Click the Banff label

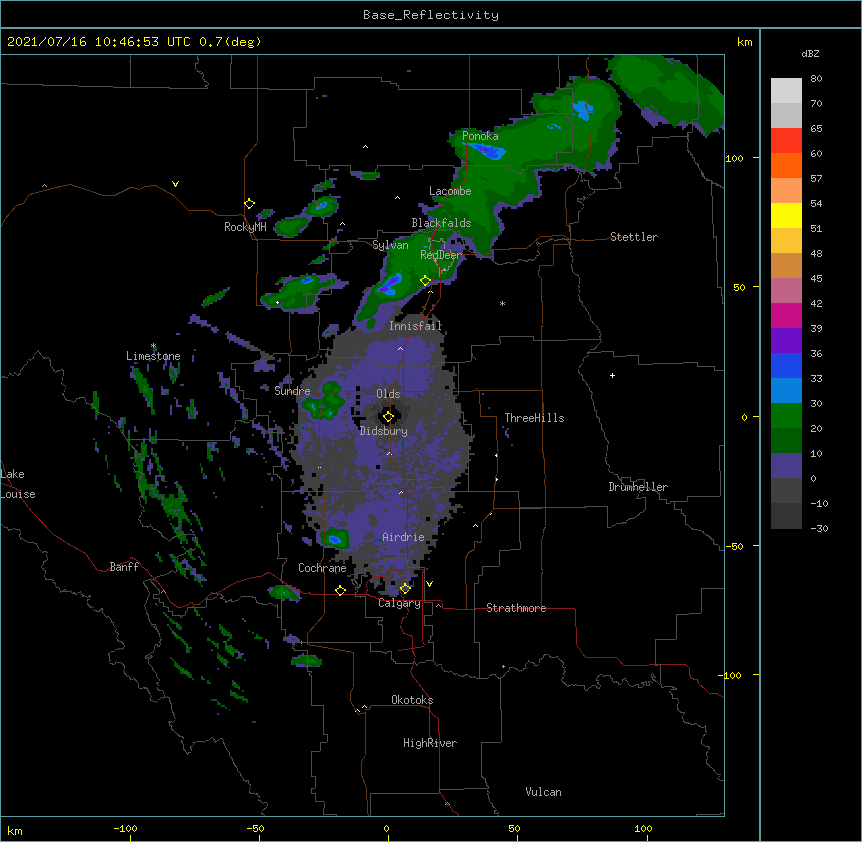[124, 567]
